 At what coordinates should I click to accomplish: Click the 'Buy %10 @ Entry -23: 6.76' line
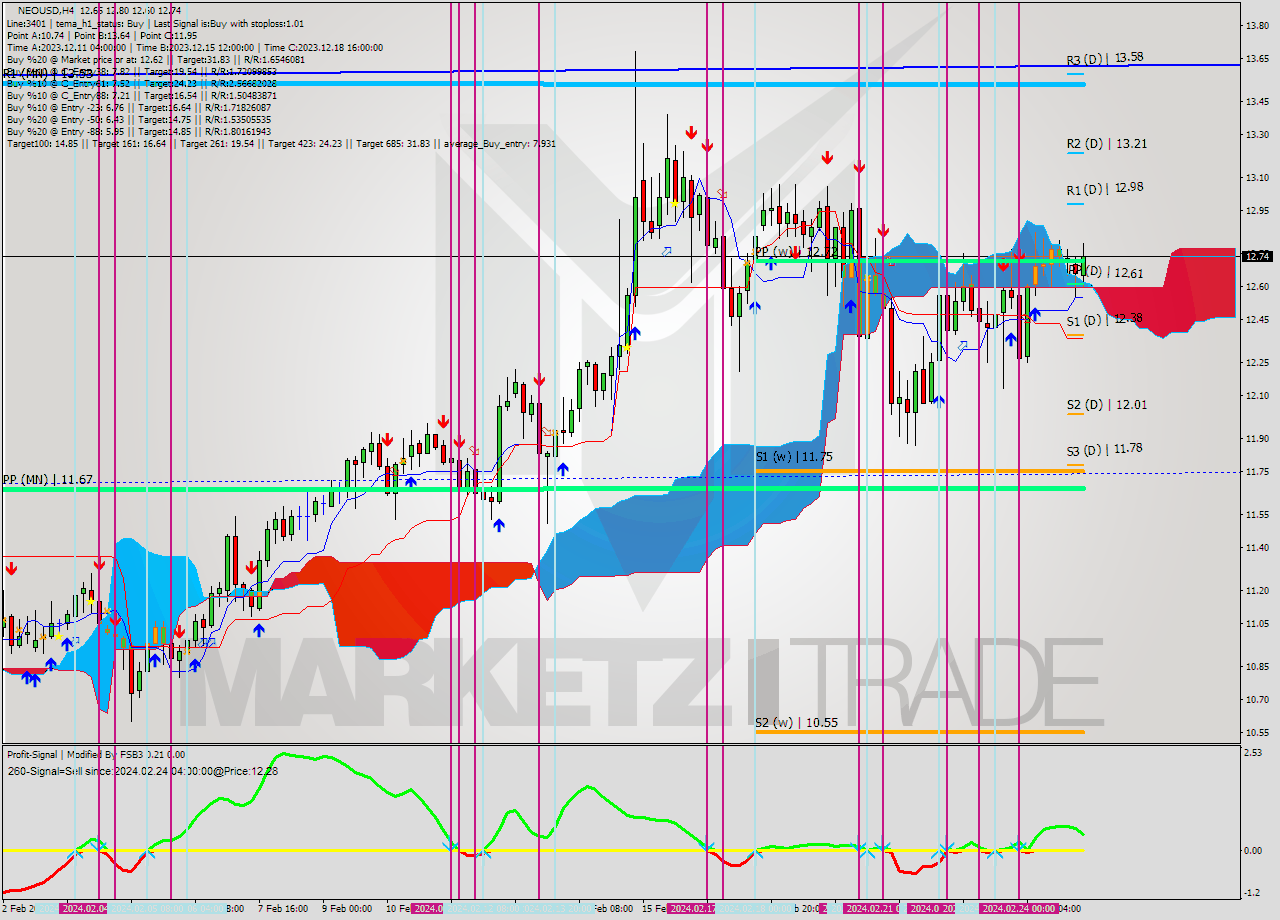[139, 107]
